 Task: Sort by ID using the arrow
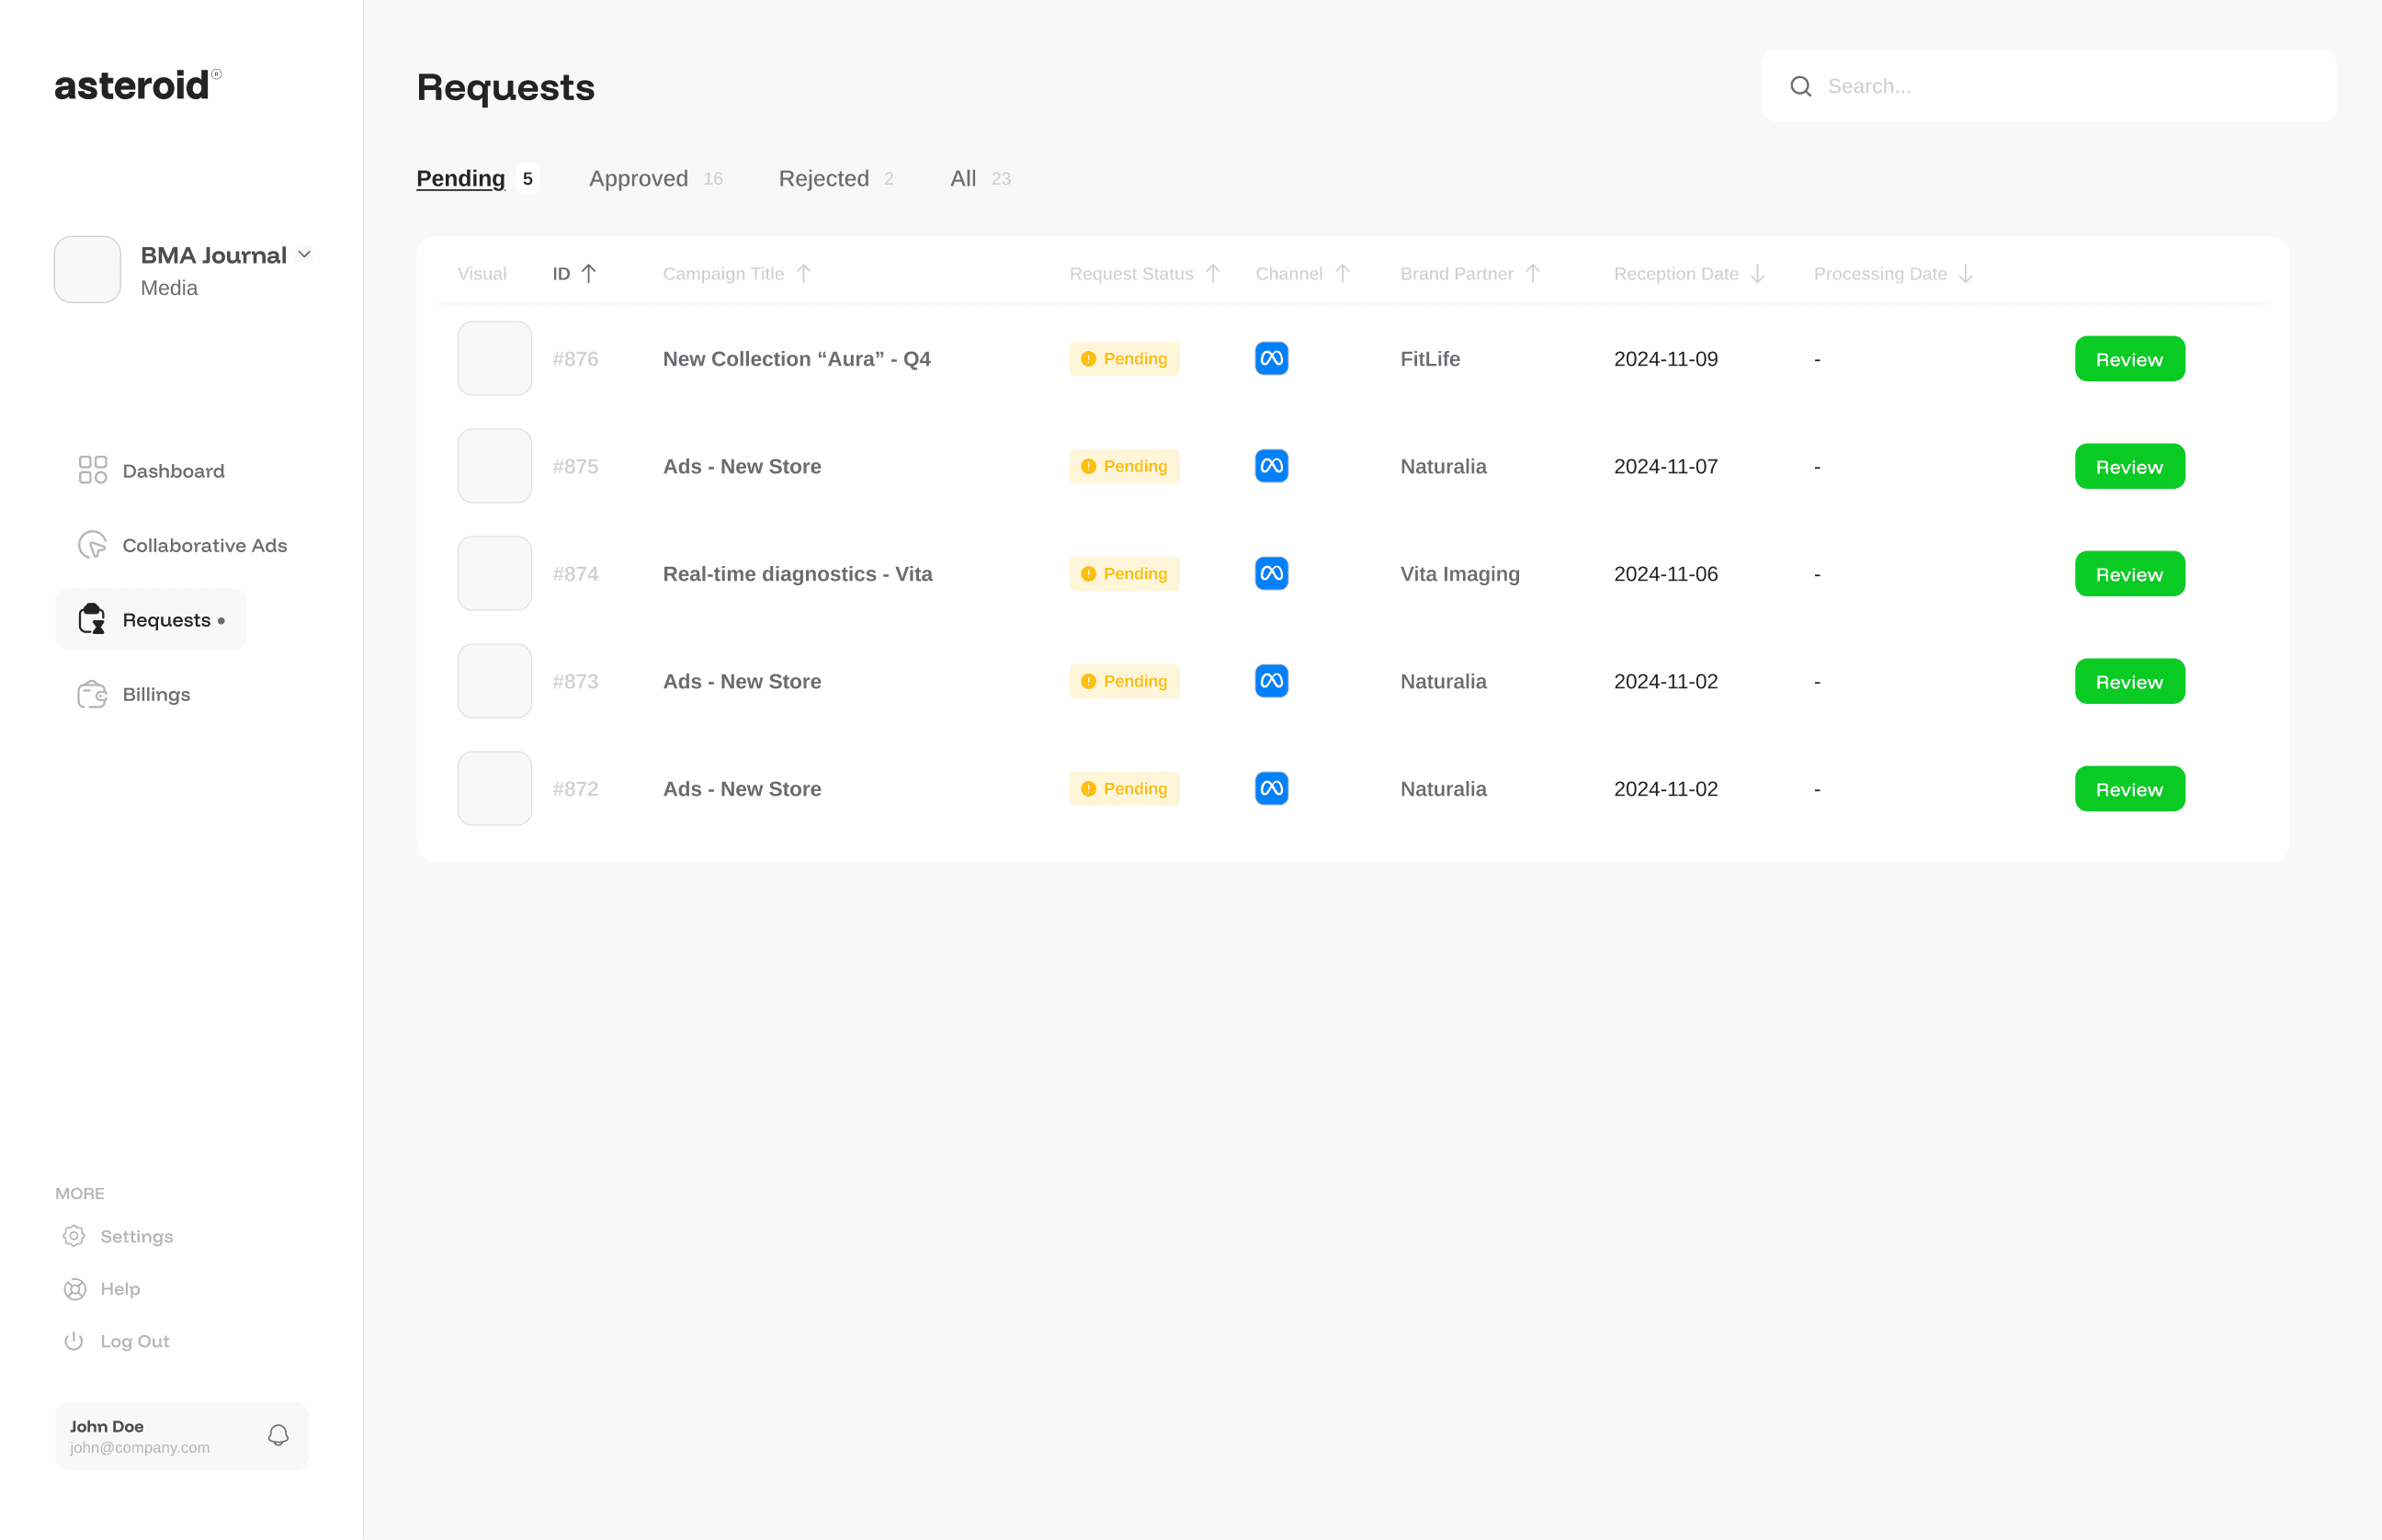[x=589, y=273]
